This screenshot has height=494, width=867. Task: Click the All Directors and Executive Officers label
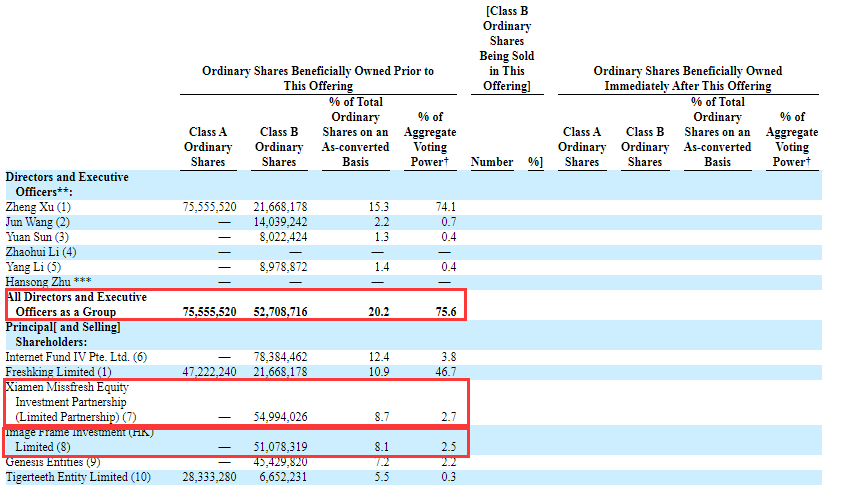(76, 305)
